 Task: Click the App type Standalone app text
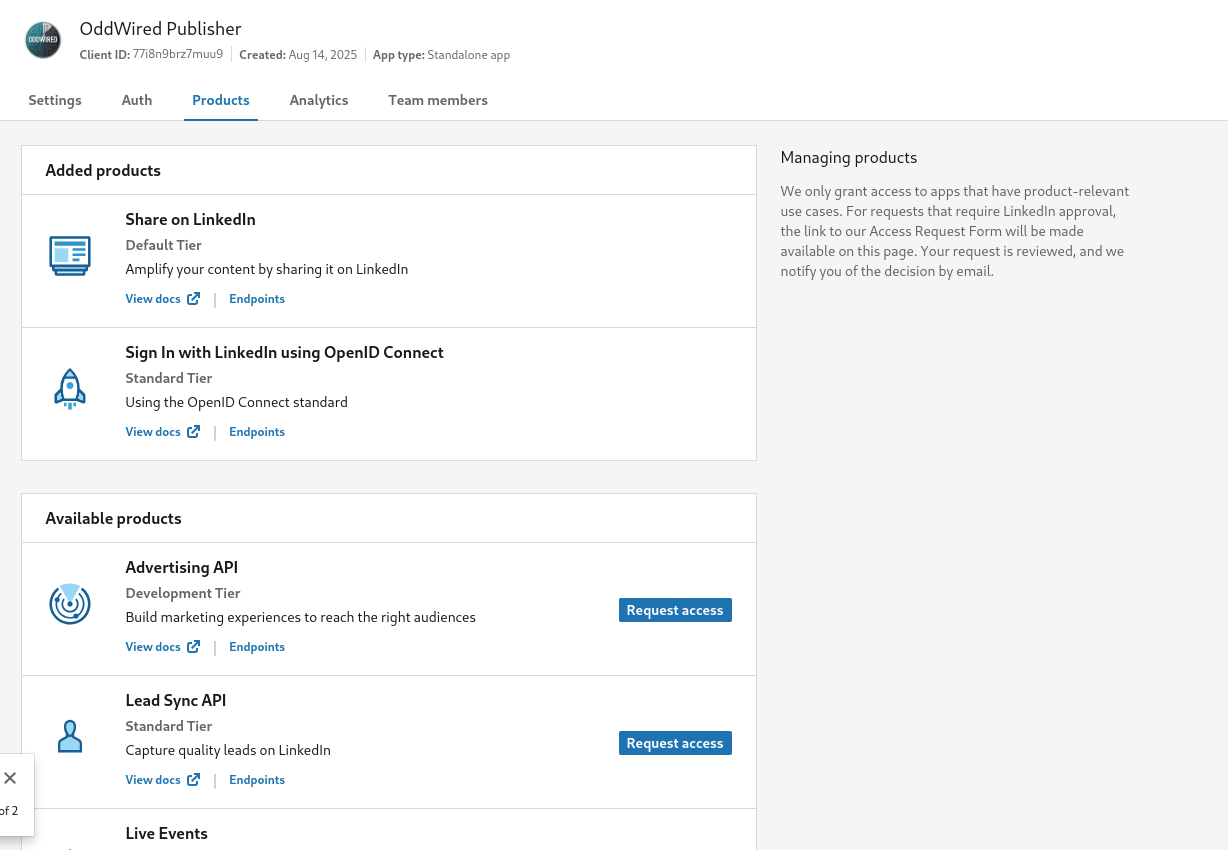[441, 55]
